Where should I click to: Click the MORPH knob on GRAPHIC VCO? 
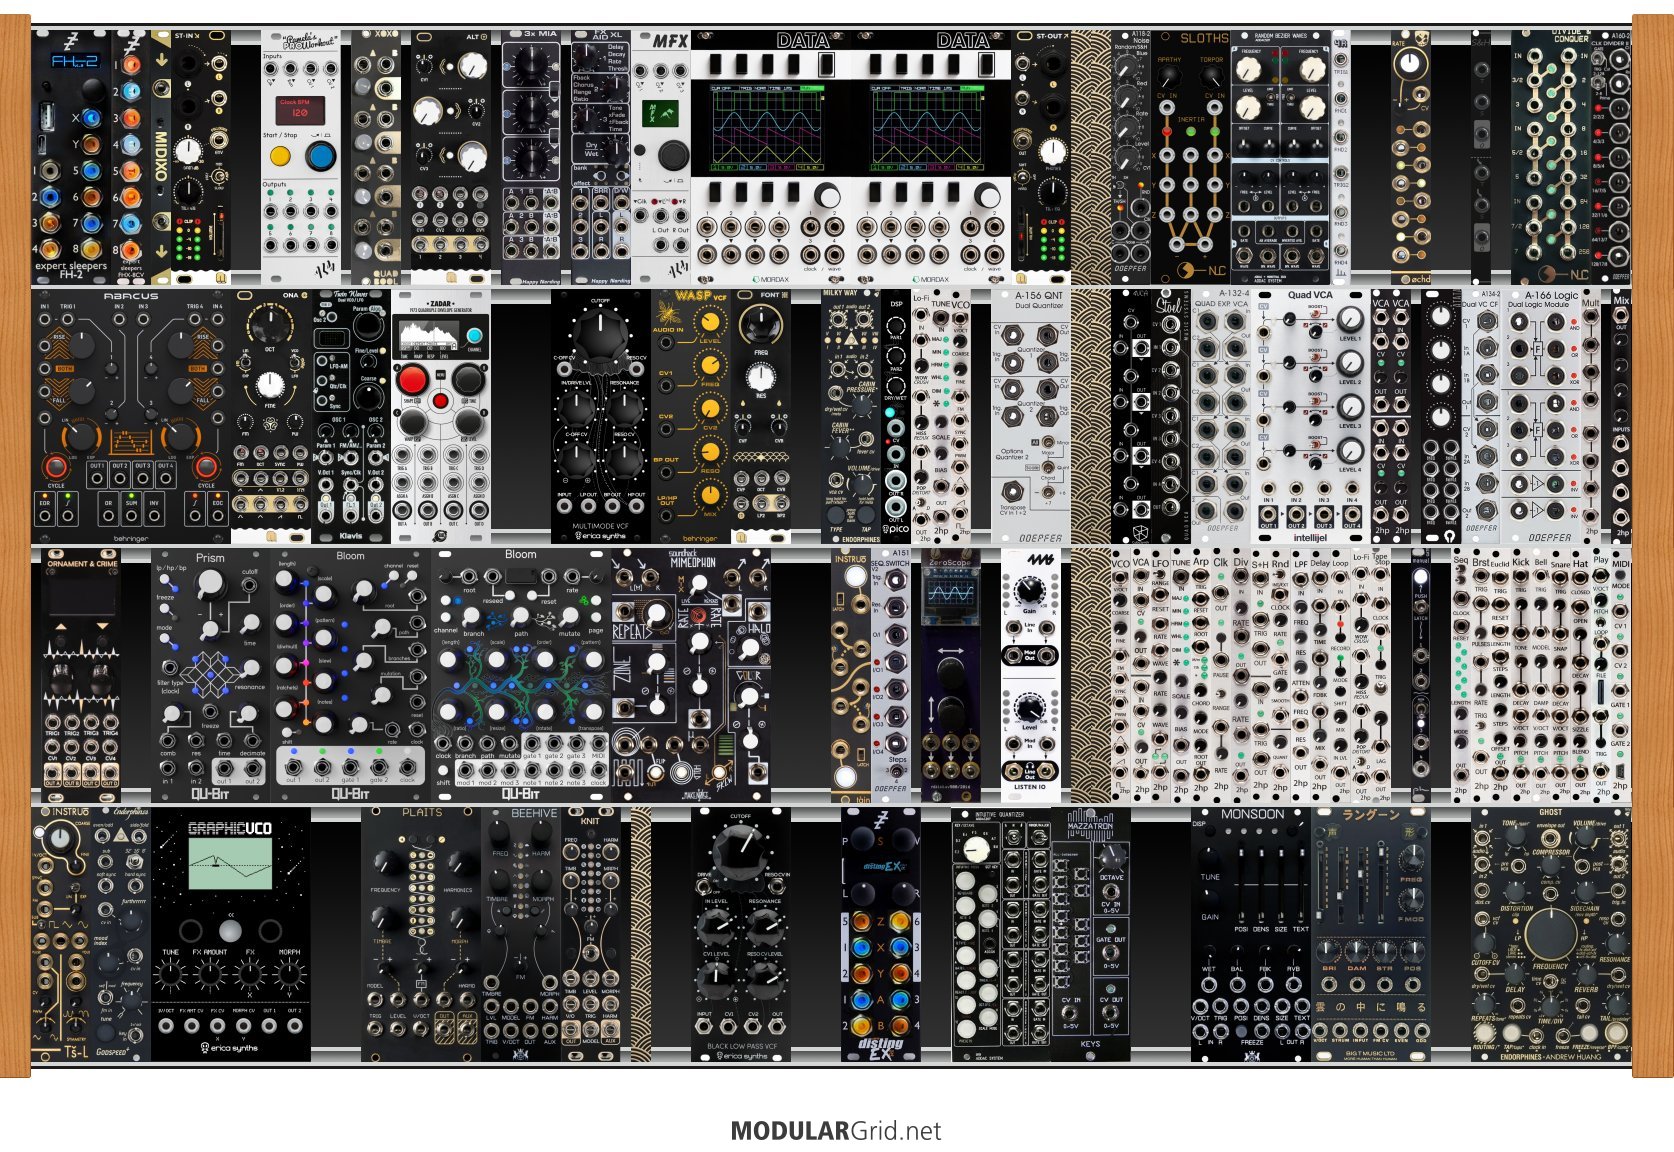(x=289, y=974)
